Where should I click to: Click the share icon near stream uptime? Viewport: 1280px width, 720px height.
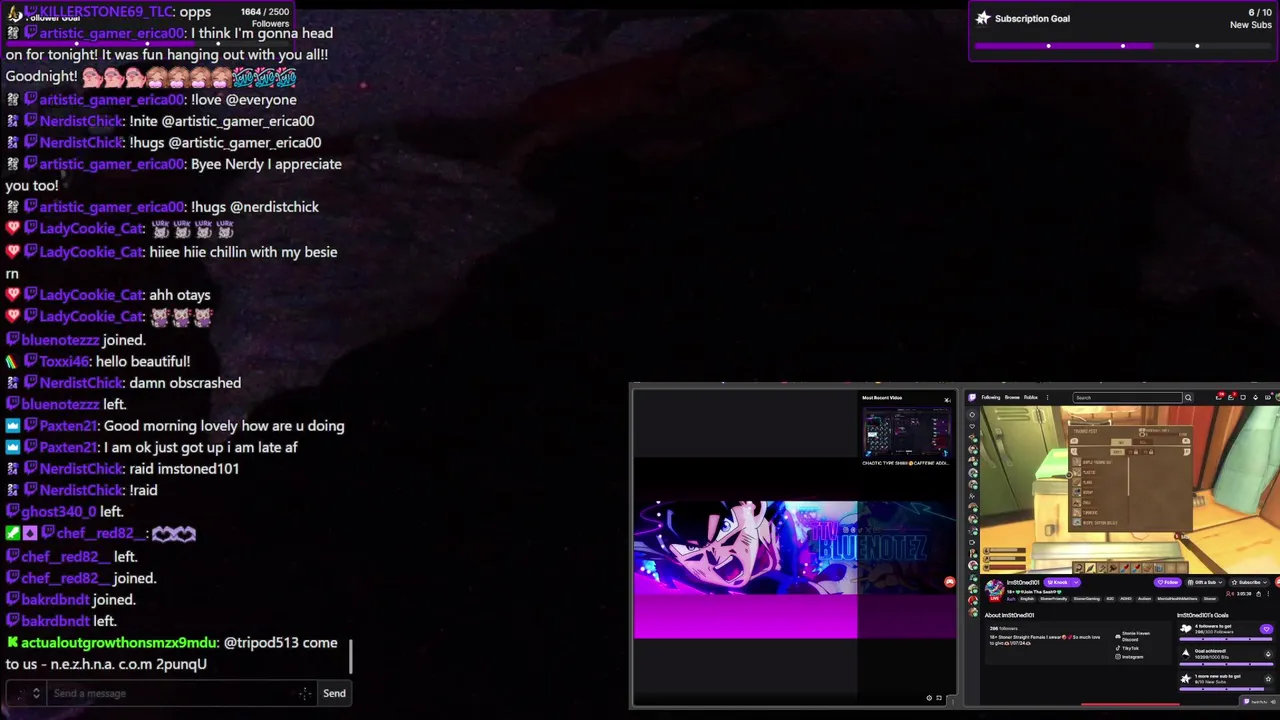pyautogui.click(x=1258, y=594)
